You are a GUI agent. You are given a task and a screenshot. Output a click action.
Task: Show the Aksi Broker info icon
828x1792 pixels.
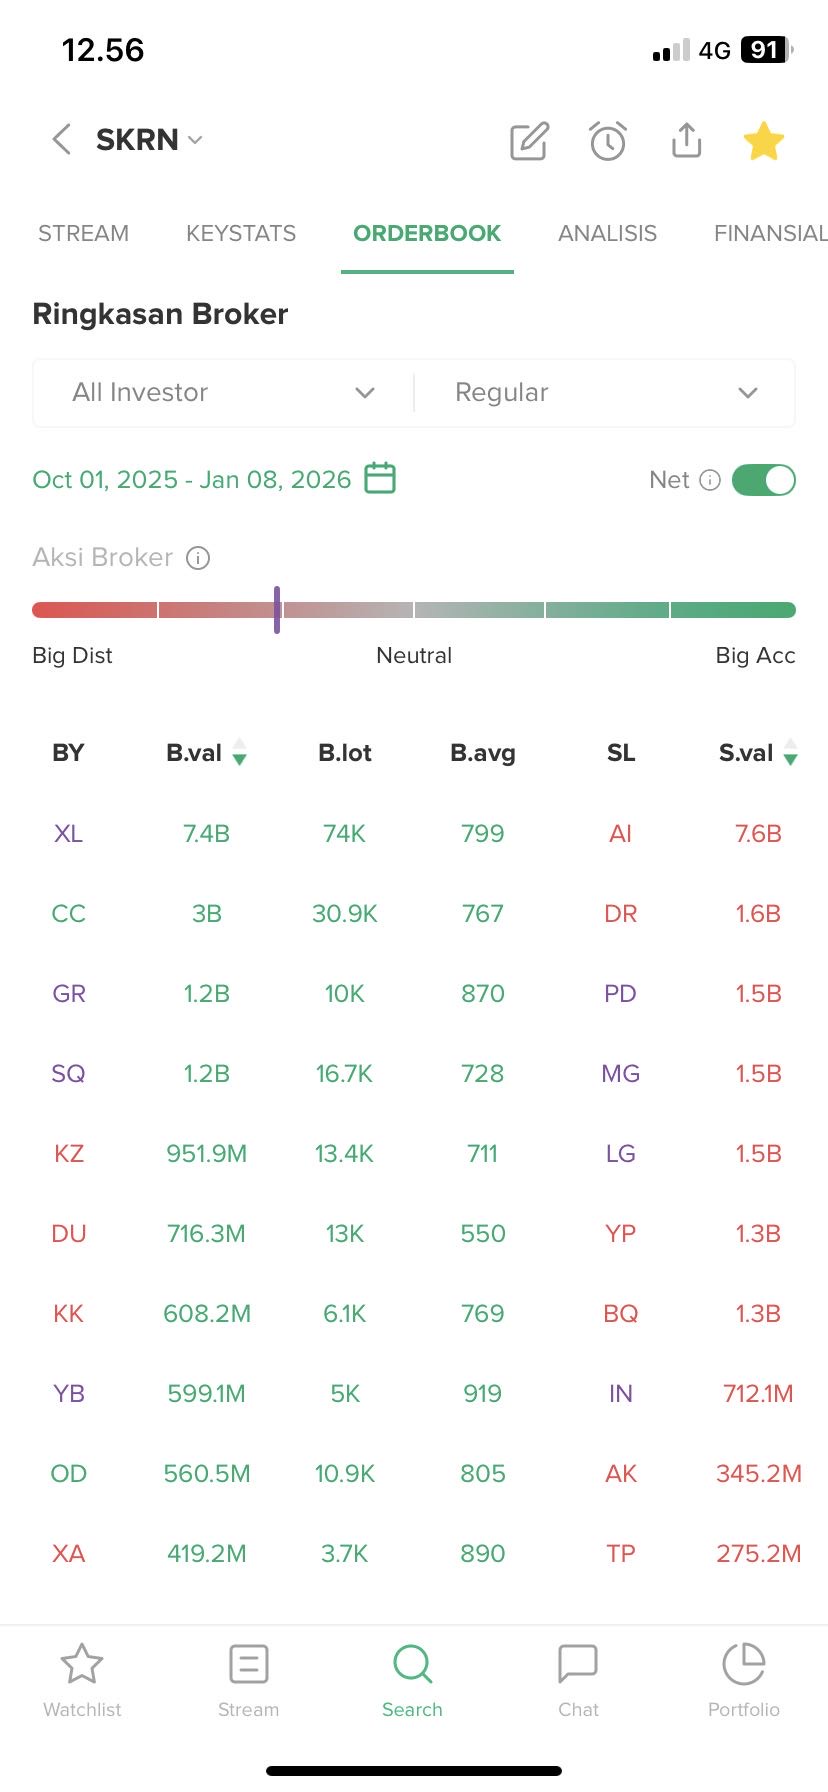coord(198,558)
